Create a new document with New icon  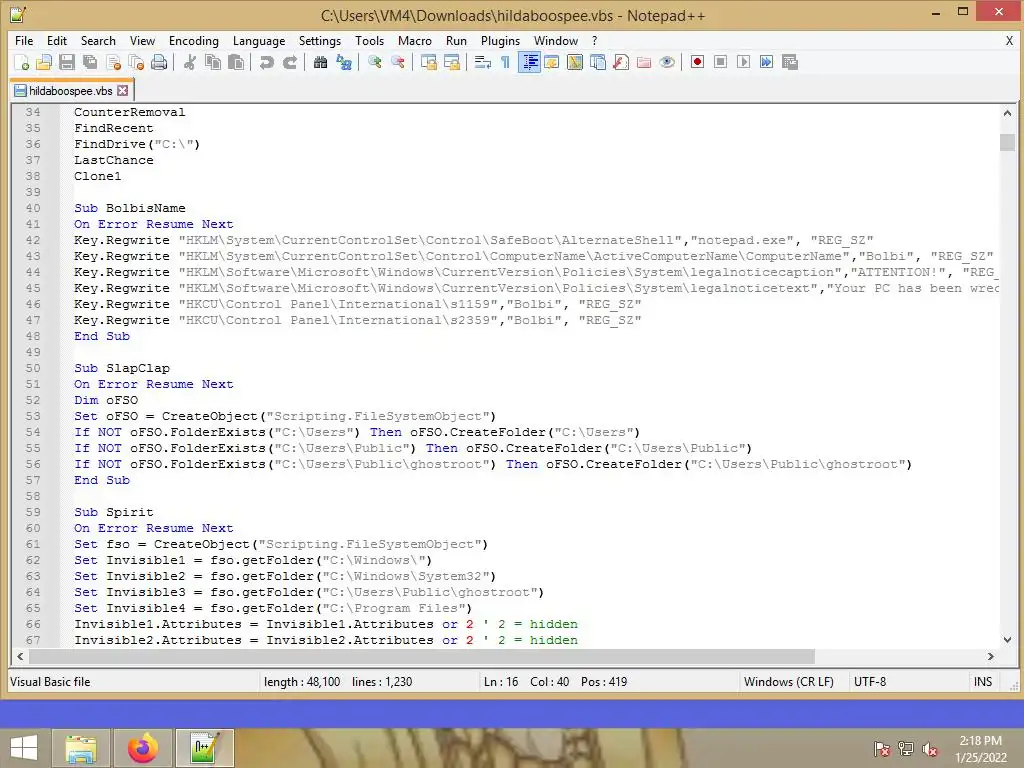click(x=21, y=62)
